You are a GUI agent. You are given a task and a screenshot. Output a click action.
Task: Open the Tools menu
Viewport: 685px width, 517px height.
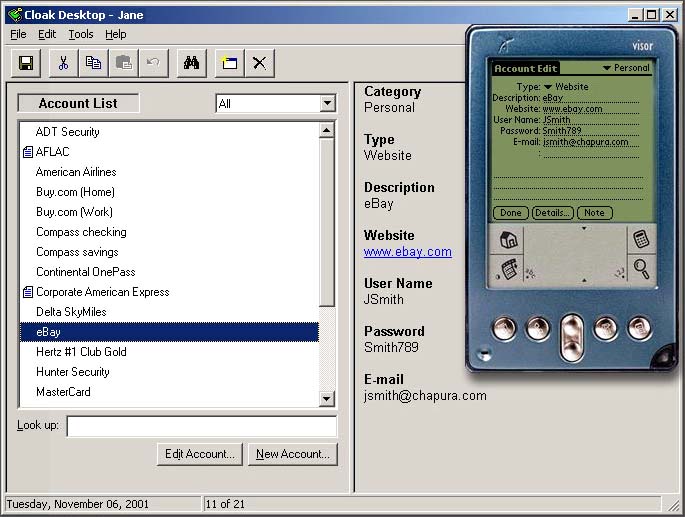click(81, 34)
